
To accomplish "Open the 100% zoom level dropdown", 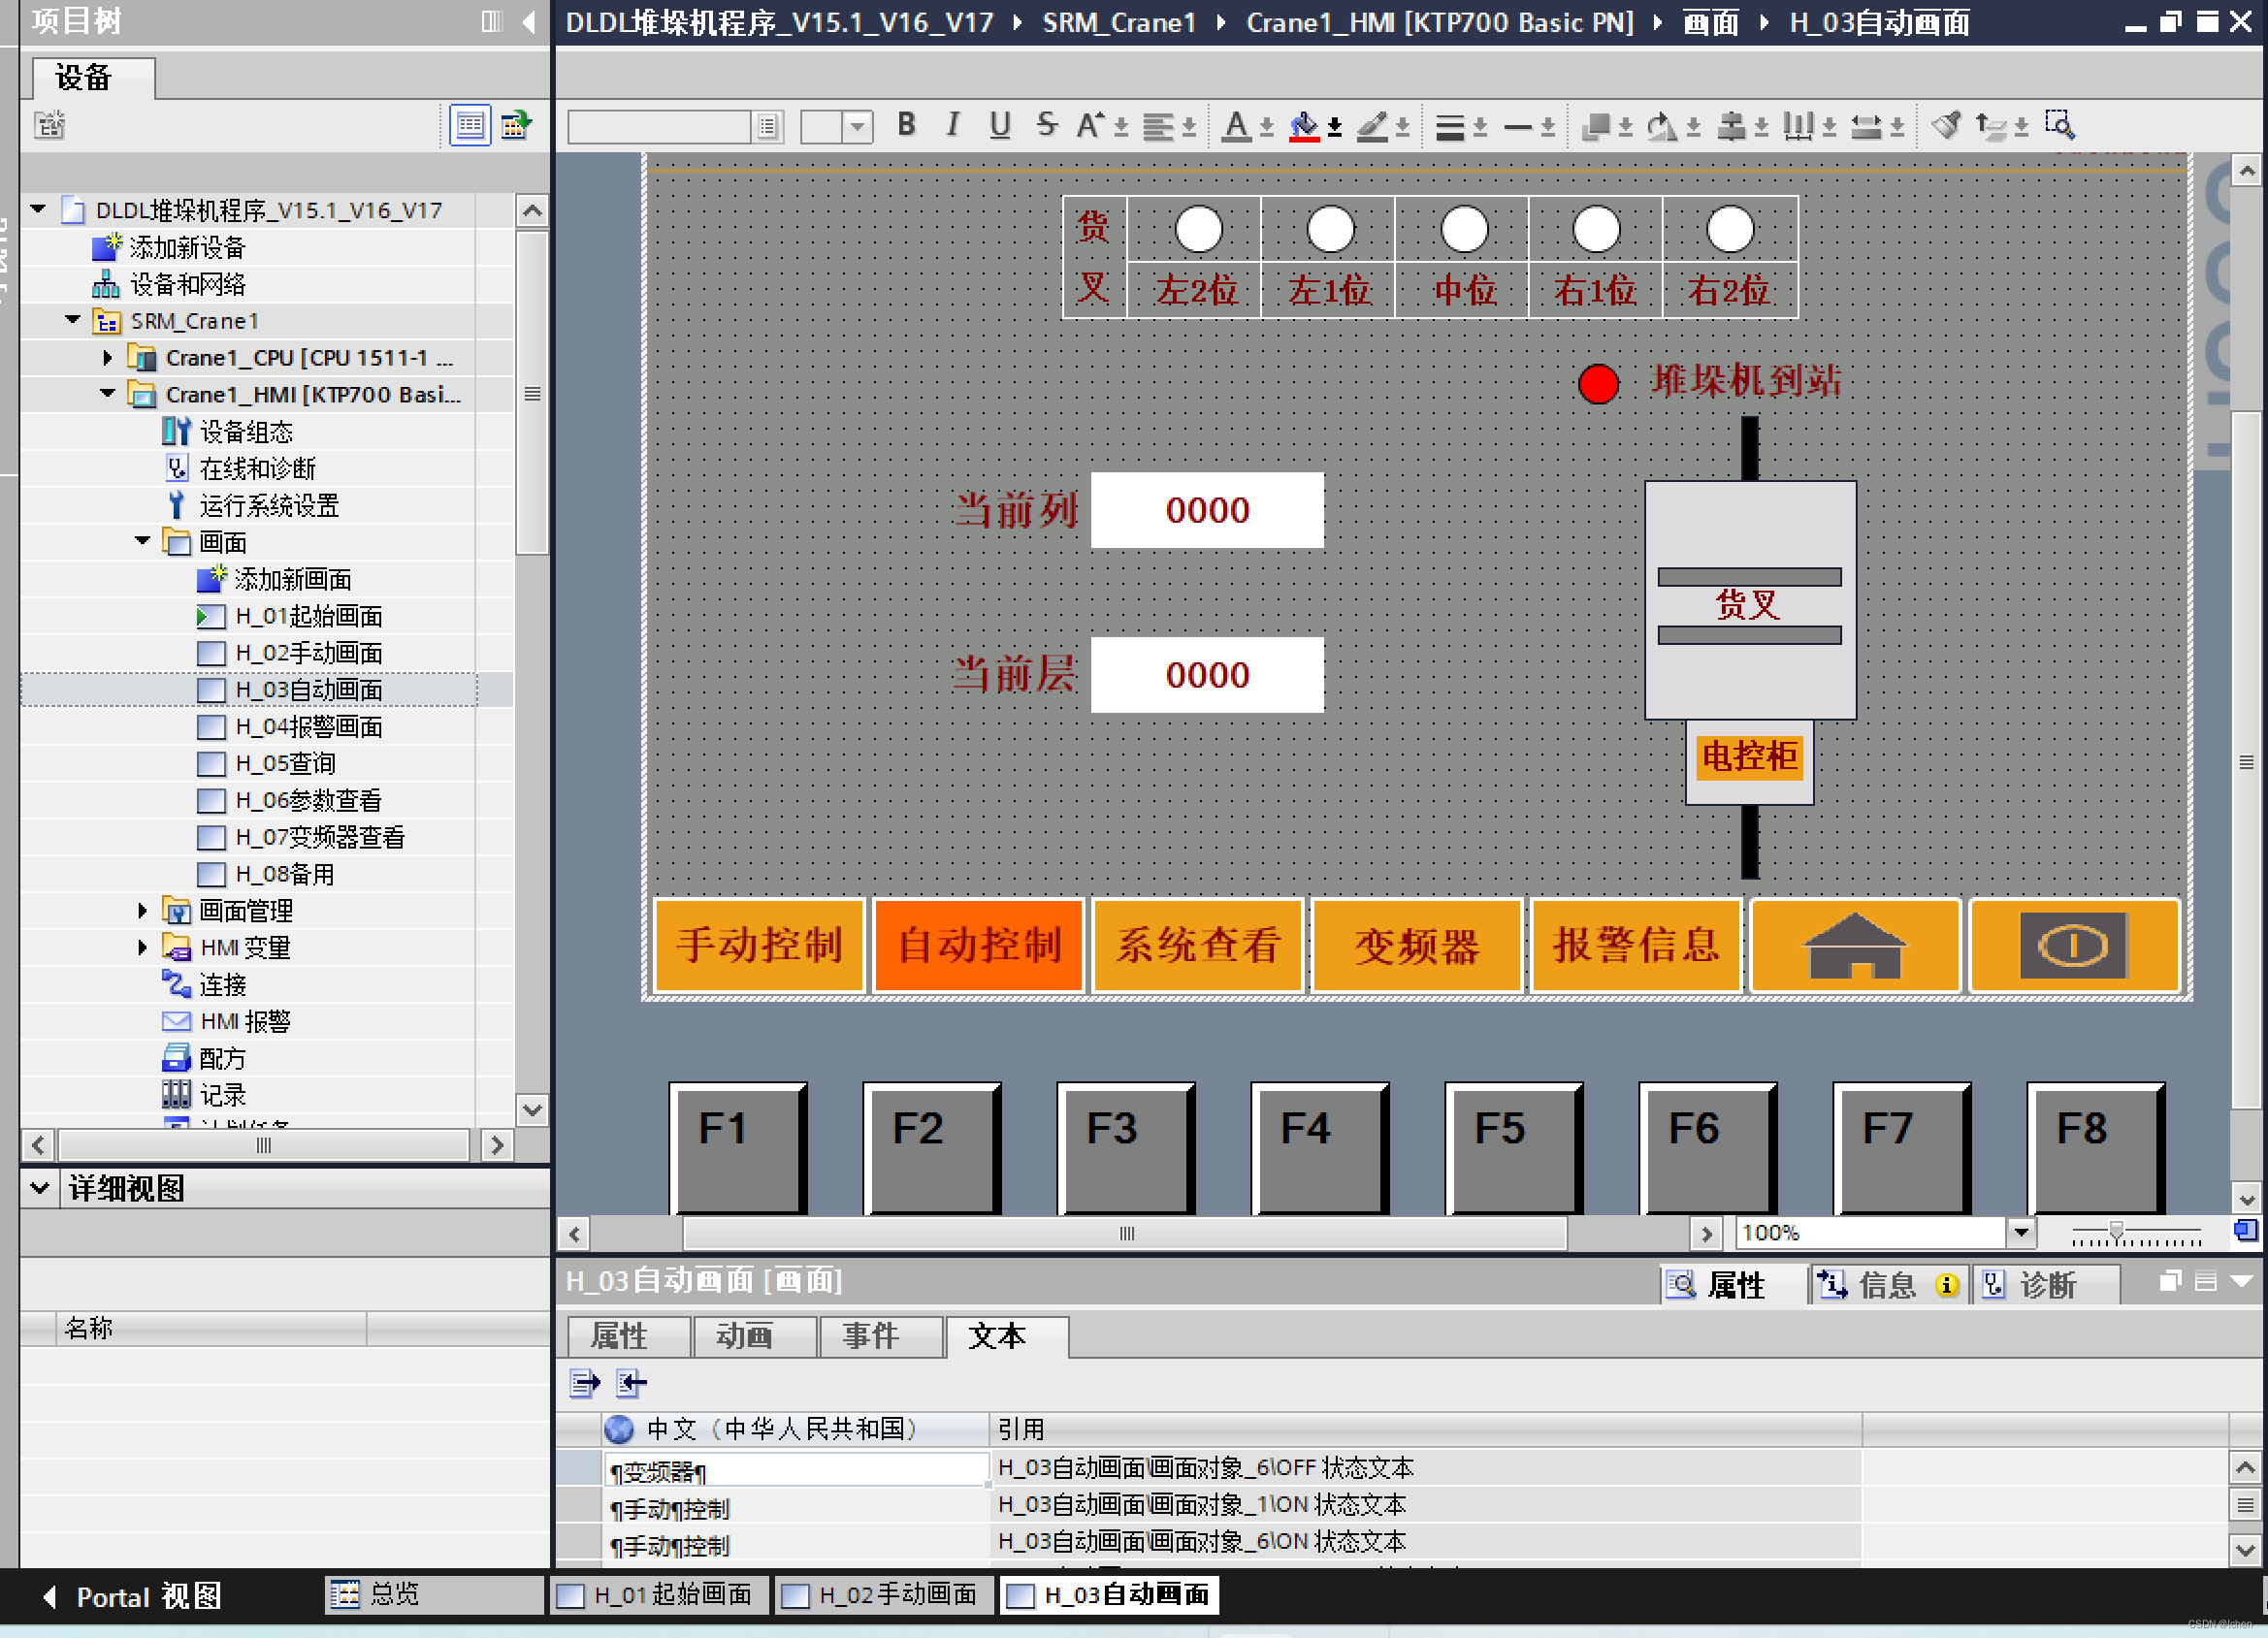I will pyautogui.click(x=2020, y=1232).
